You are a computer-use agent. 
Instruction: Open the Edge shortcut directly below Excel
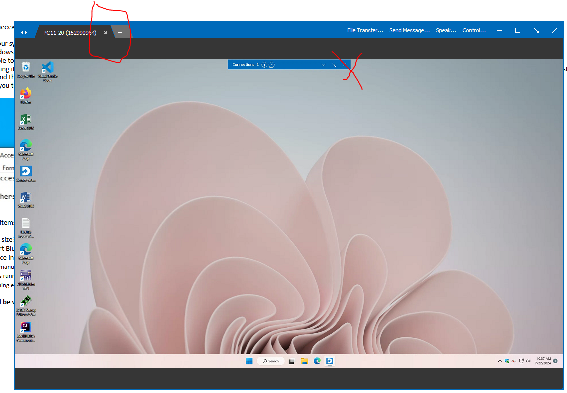click(x=26, y=149)
